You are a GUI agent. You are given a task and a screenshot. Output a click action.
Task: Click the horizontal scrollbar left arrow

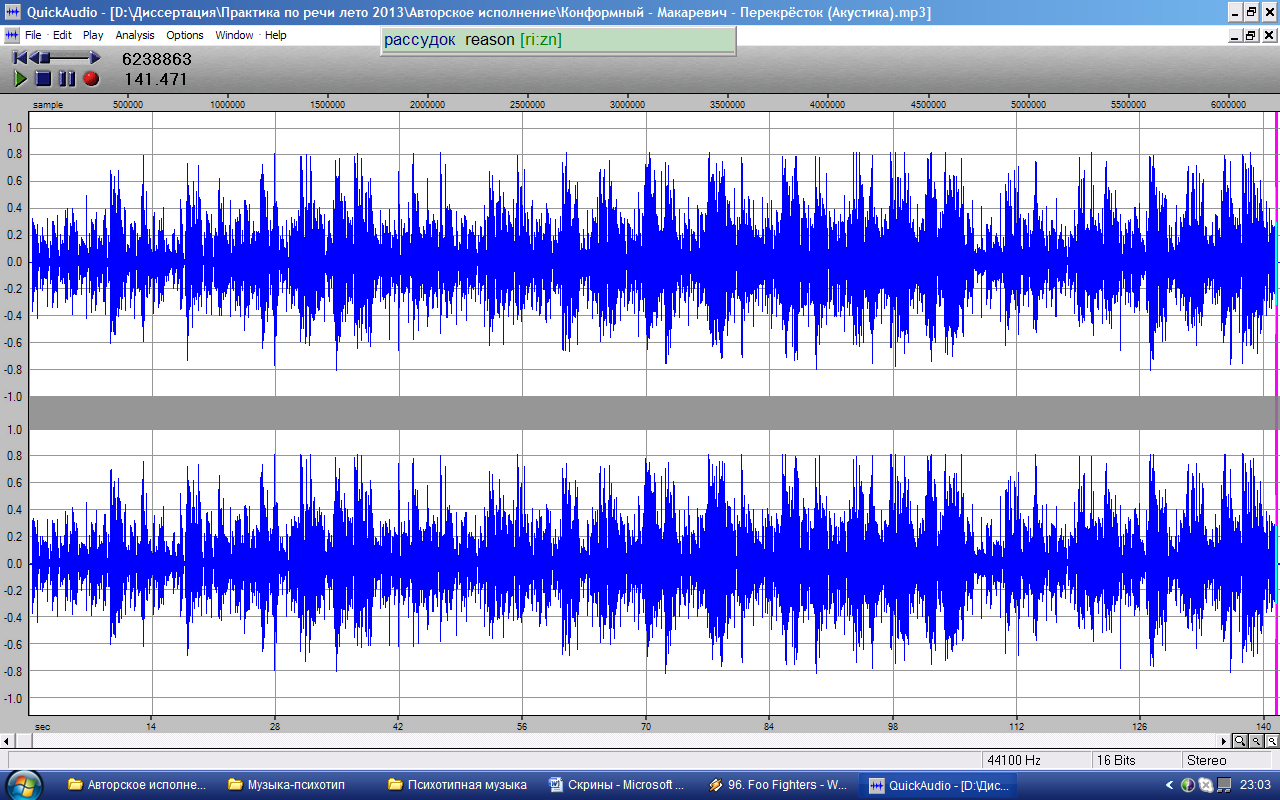tap(8, 741)
